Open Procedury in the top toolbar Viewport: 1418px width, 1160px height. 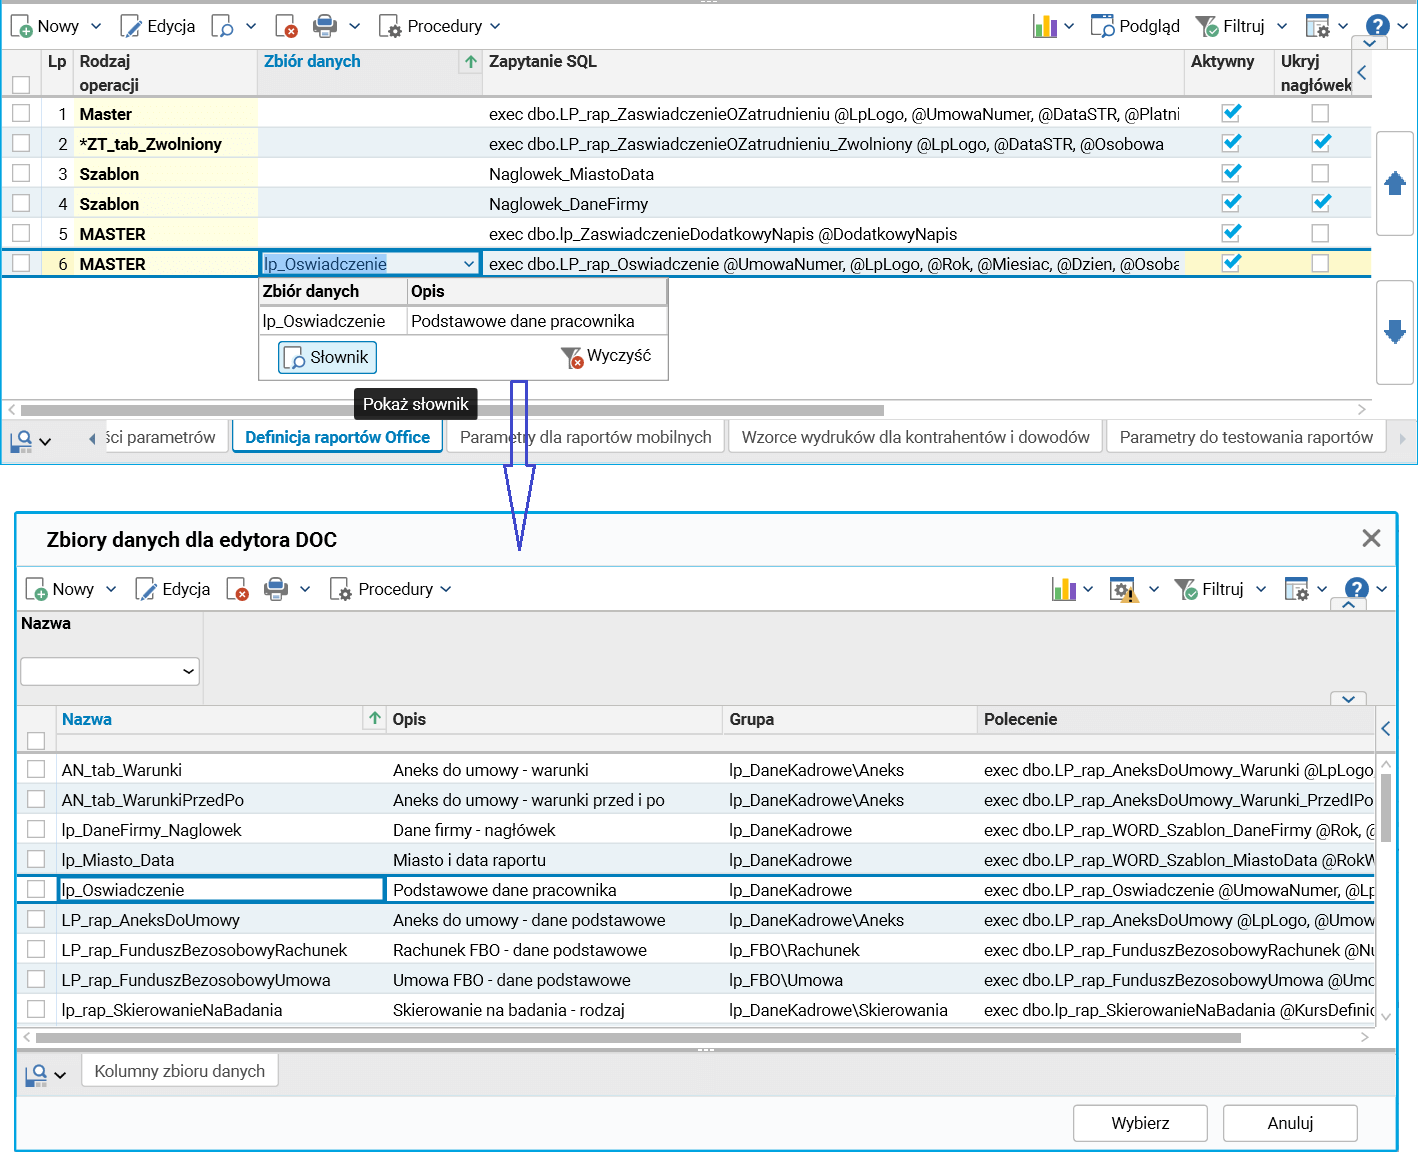[x=440, y=26]
